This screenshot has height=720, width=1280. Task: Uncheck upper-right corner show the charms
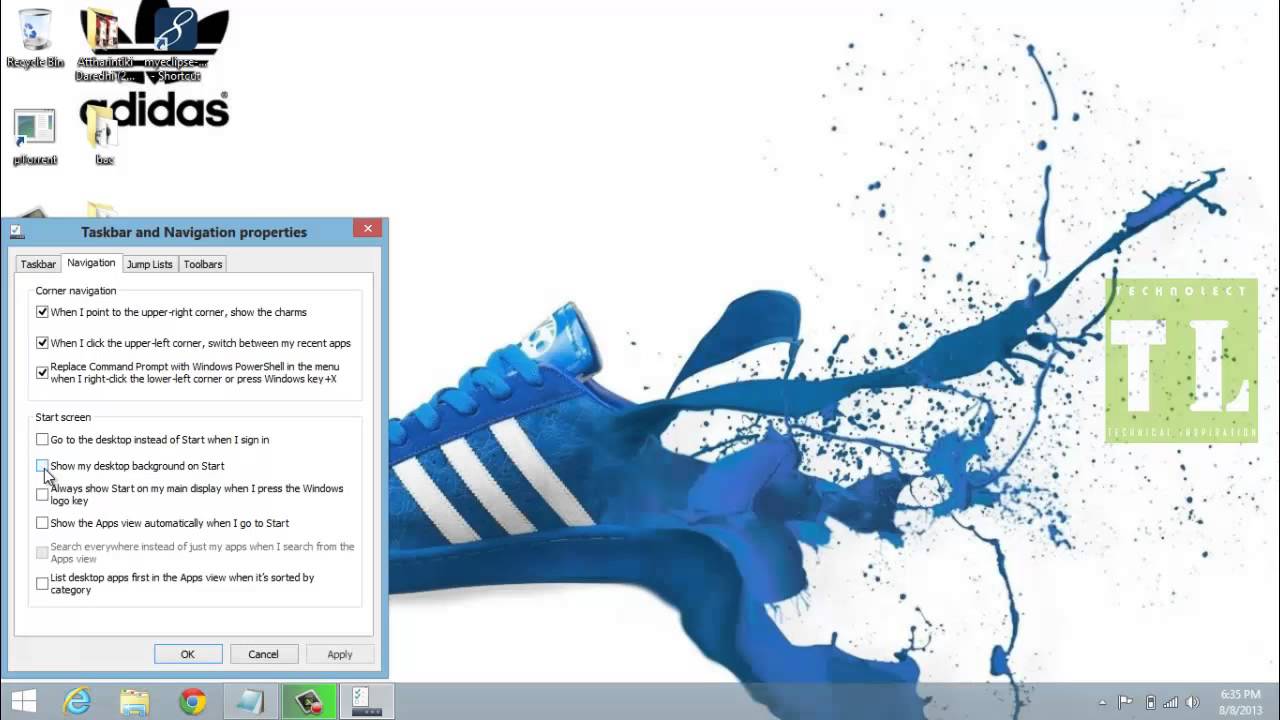[42, 312]
